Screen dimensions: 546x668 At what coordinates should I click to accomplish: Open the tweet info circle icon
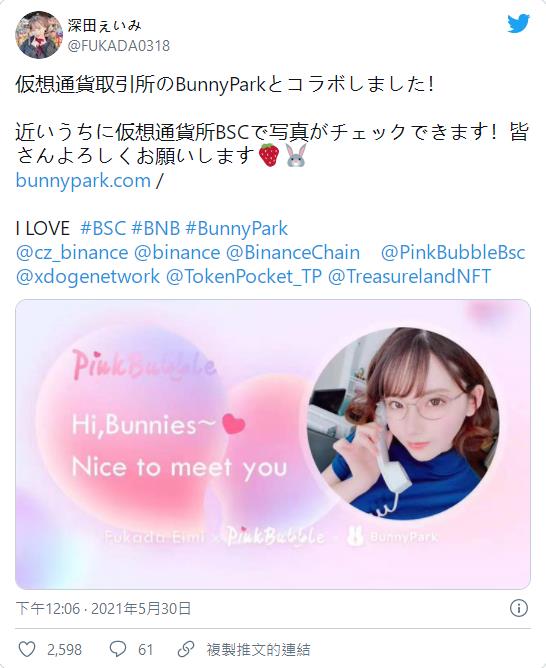click(x=518, y=608)
